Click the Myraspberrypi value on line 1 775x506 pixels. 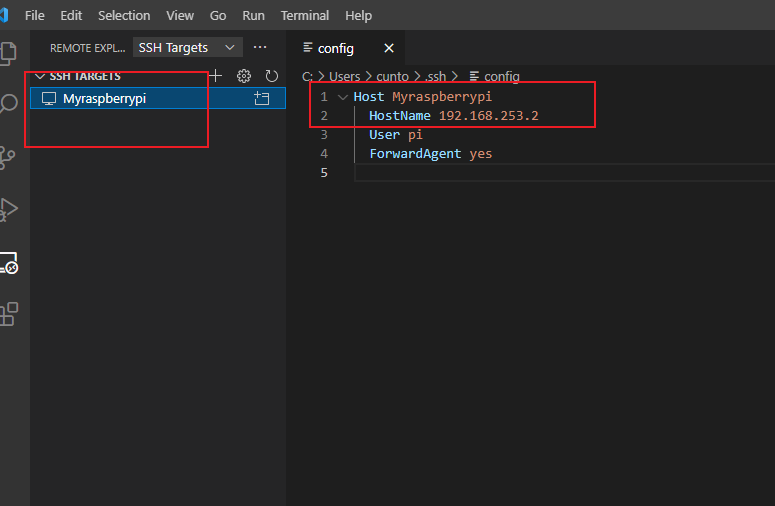pyautogui.click(x=442, y=97)
